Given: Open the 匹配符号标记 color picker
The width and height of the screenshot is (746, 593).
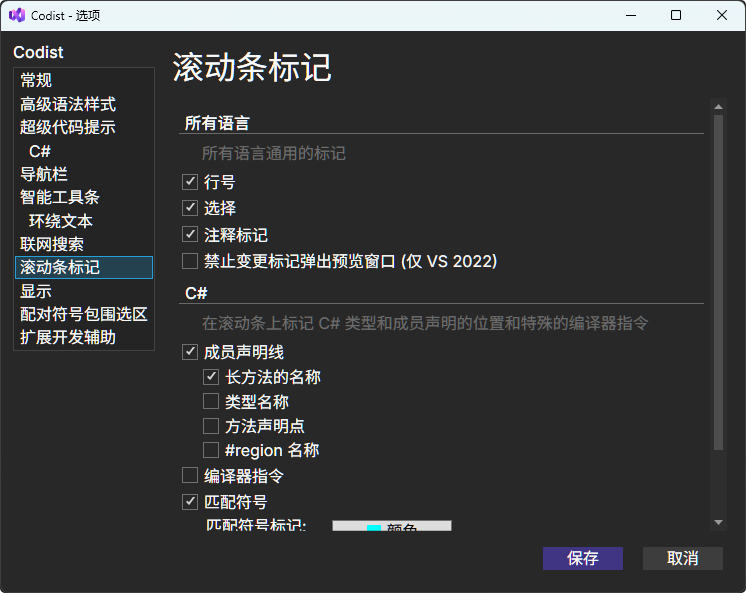Looking at the screenshot, I should pos(391,525).
